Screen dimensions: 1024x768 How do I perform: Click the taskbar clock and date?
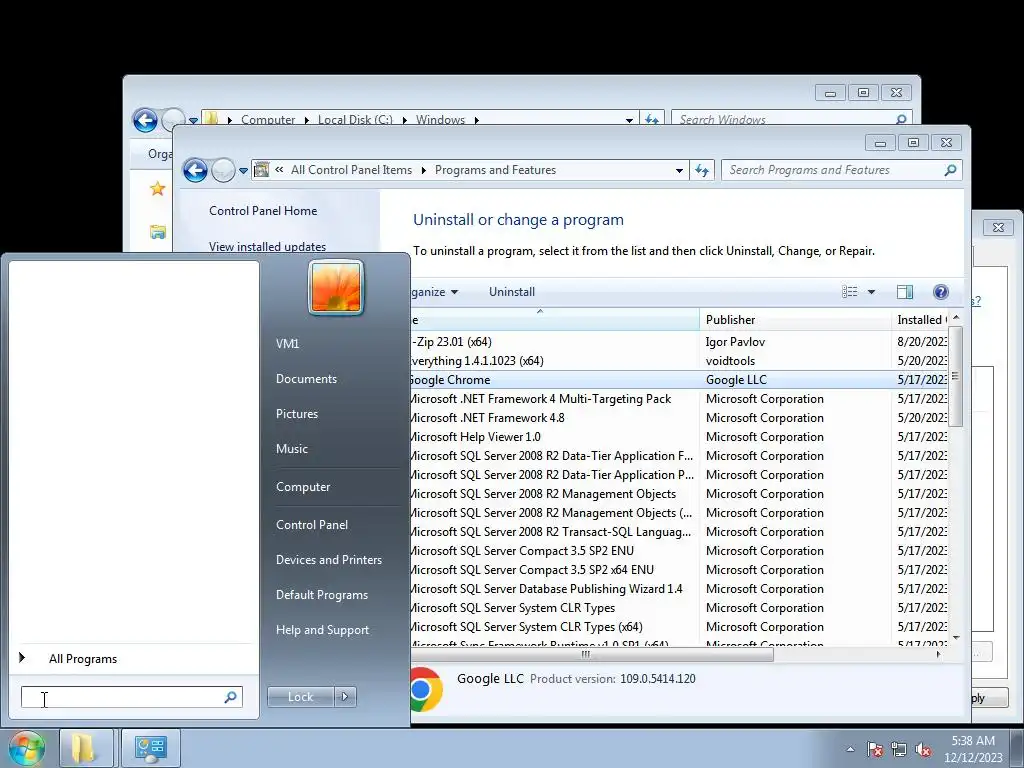[x=973, y=749]
